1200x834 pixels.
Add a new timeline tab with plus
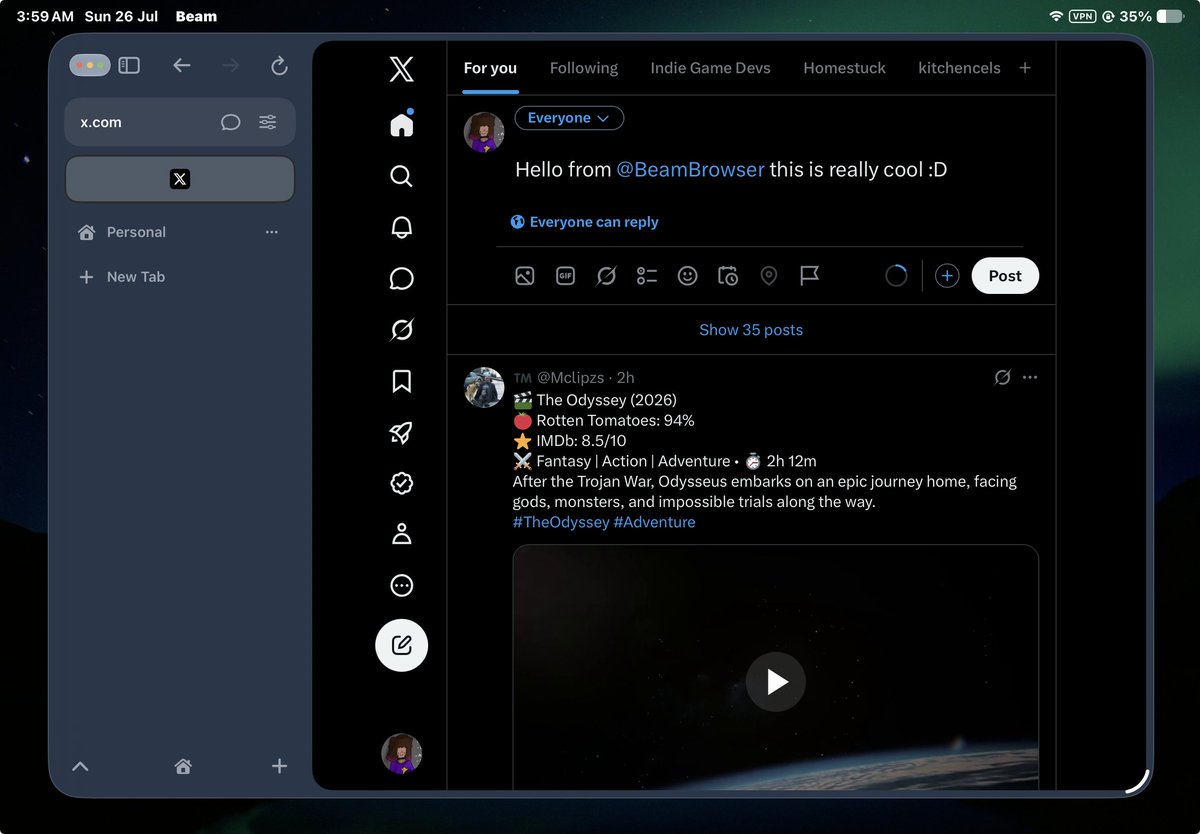(x=1025, y=68)
